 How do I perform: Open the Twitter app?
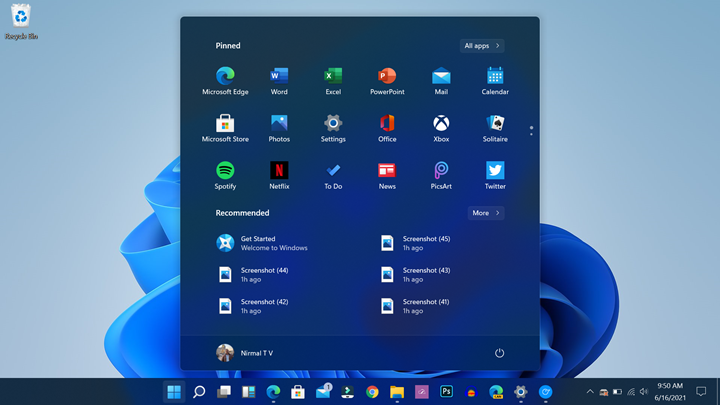[495, 175]
